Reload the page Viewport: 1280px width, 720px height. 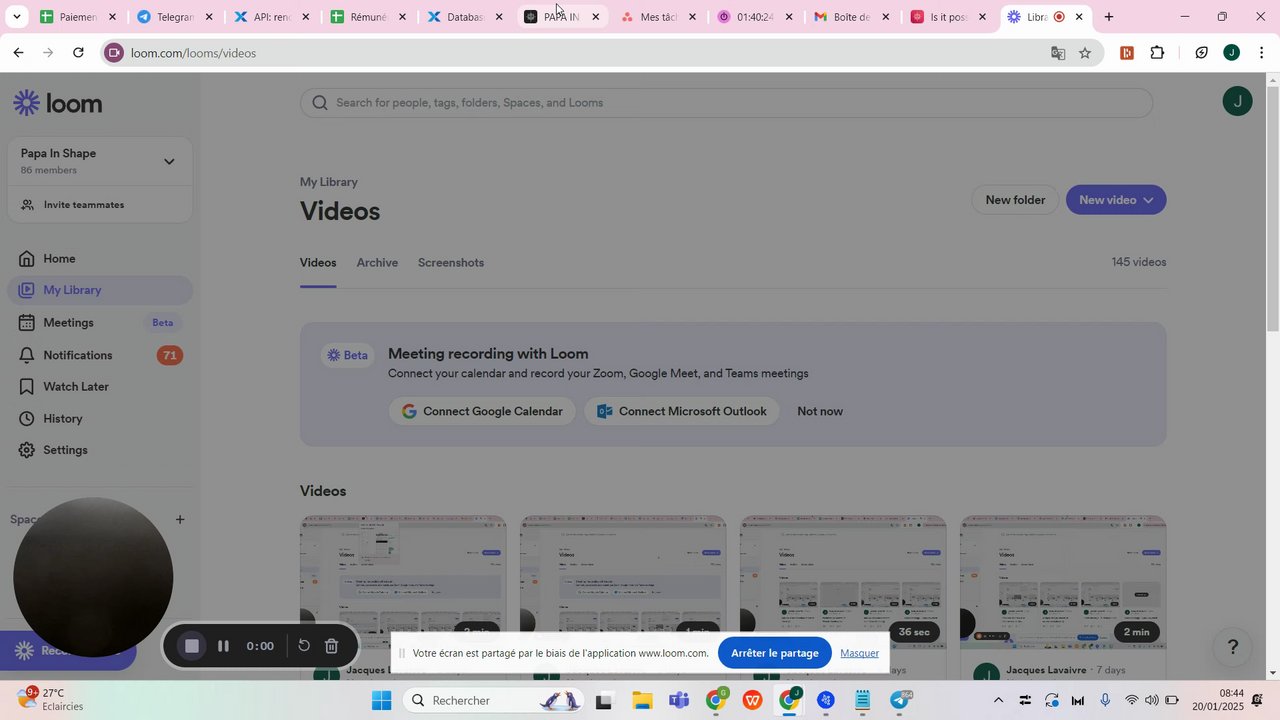(78, 53)
